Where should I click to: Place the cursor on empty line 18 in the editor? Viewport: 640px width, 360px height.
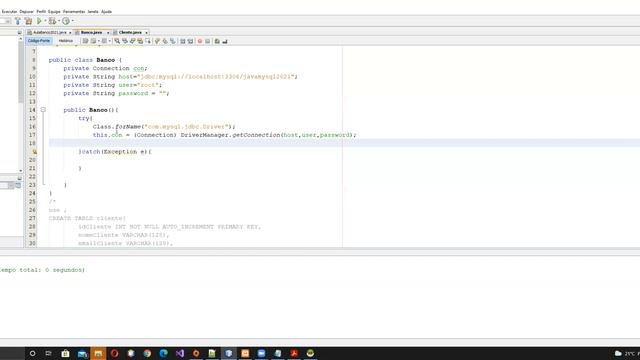tap(344, 143)
